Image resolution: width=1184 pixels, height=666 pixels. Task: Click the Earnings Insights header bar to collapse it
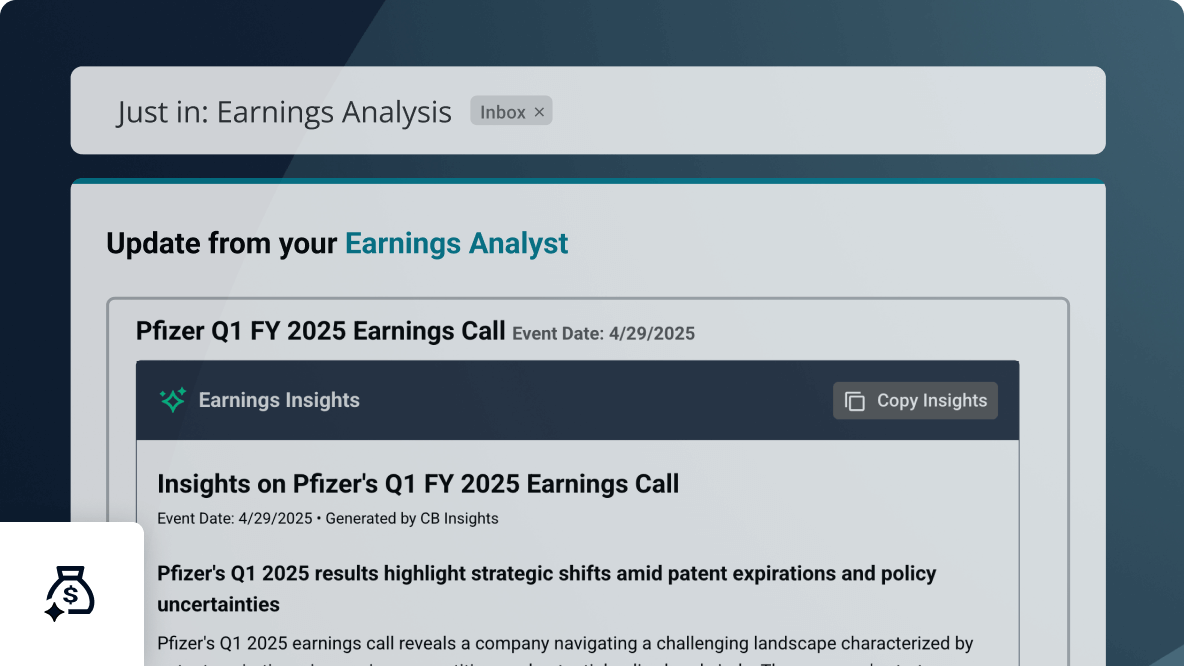[x=500, y=400]
